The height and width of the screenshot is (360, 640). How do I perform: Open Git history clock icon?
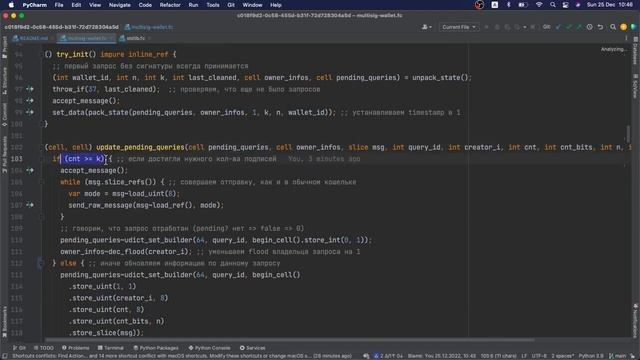click(x=589, y=27)
